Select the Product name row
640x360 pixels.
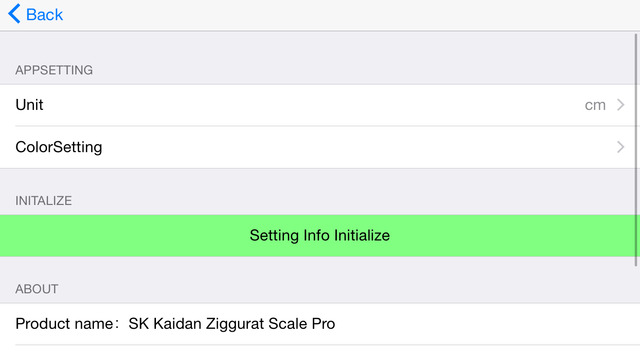320,324
